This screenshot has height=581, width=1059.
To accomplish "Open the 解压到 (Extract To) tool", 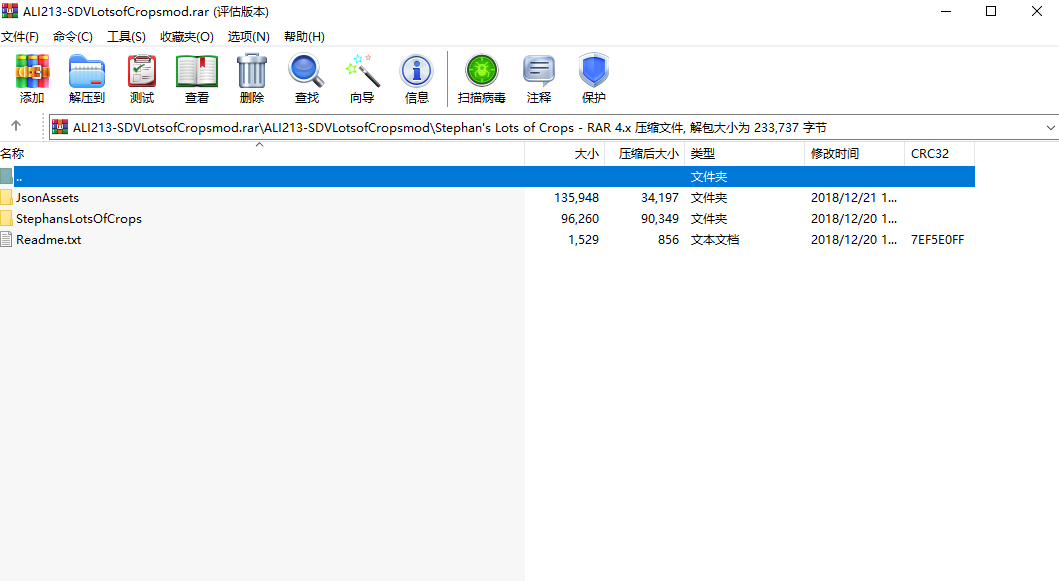I will point(86,78).
